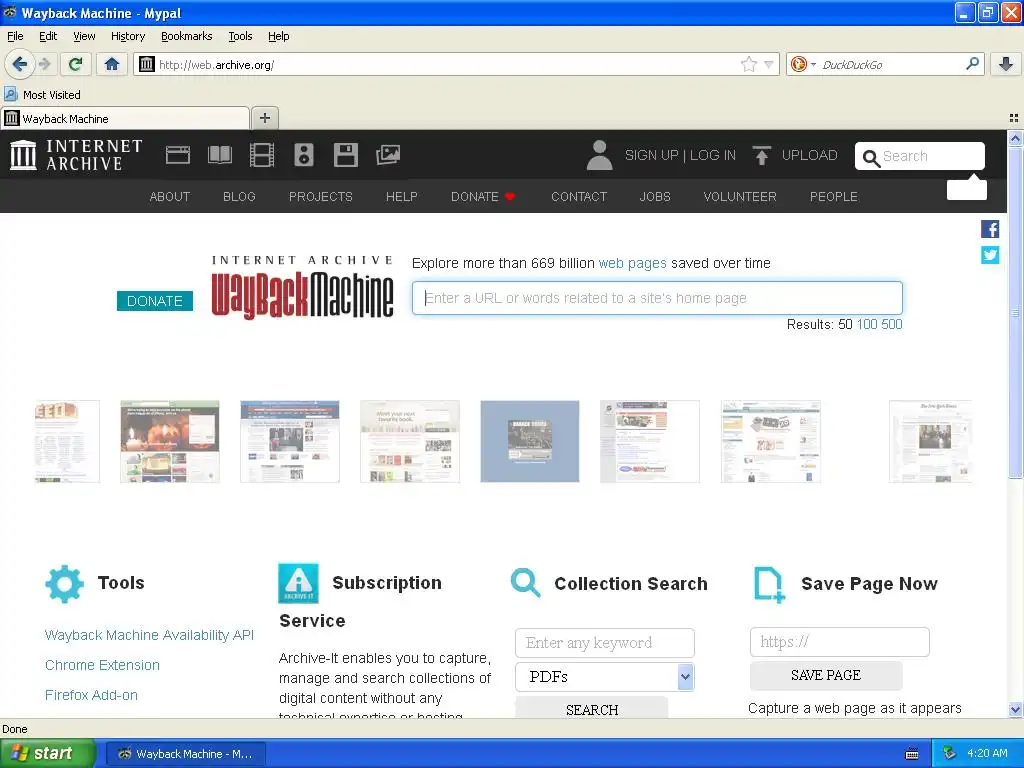This screenshot has height=768, width=1024.
Task: Click the SEARCH button under PDFs
Action: coord(592,709)
